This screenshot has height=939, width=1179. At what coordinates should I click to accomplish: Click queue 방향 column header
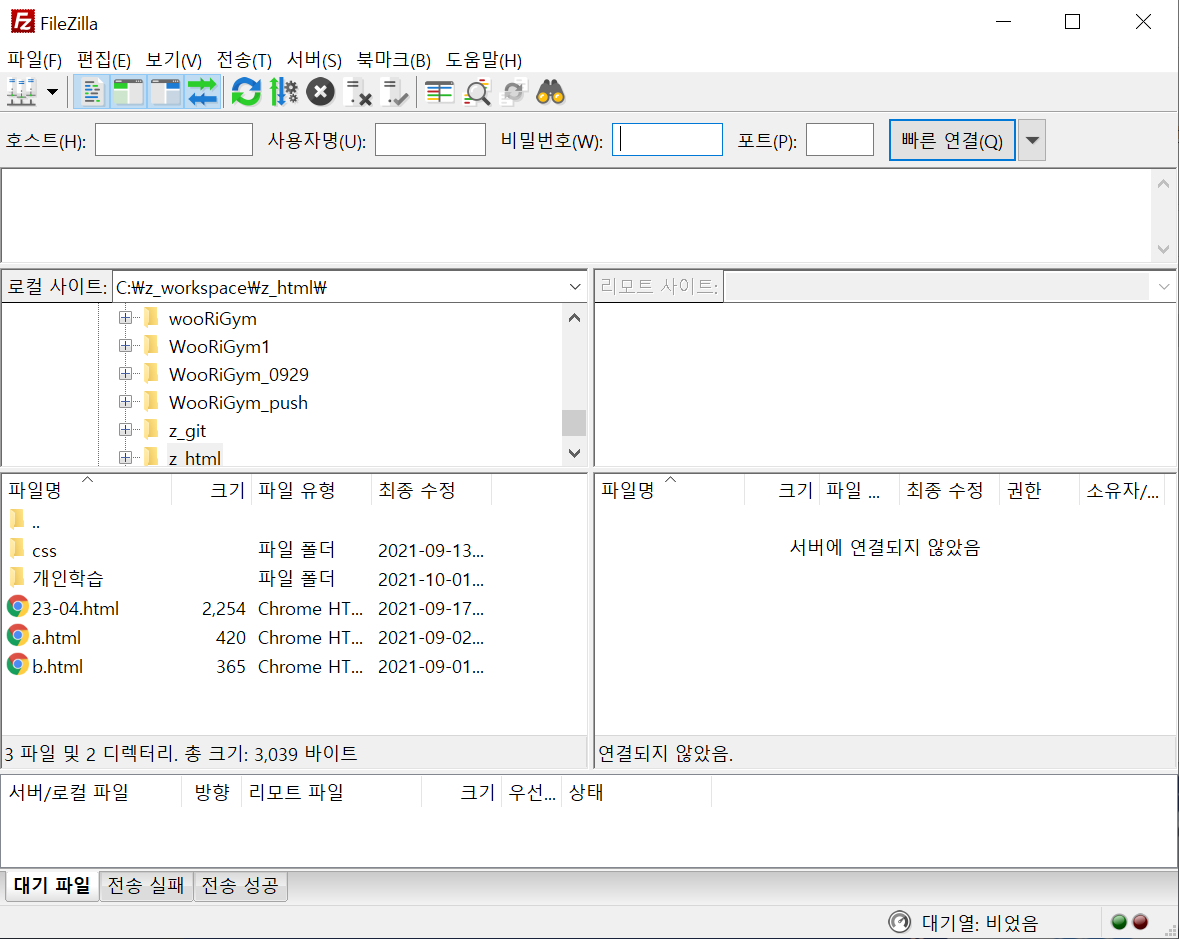point(211,792)
